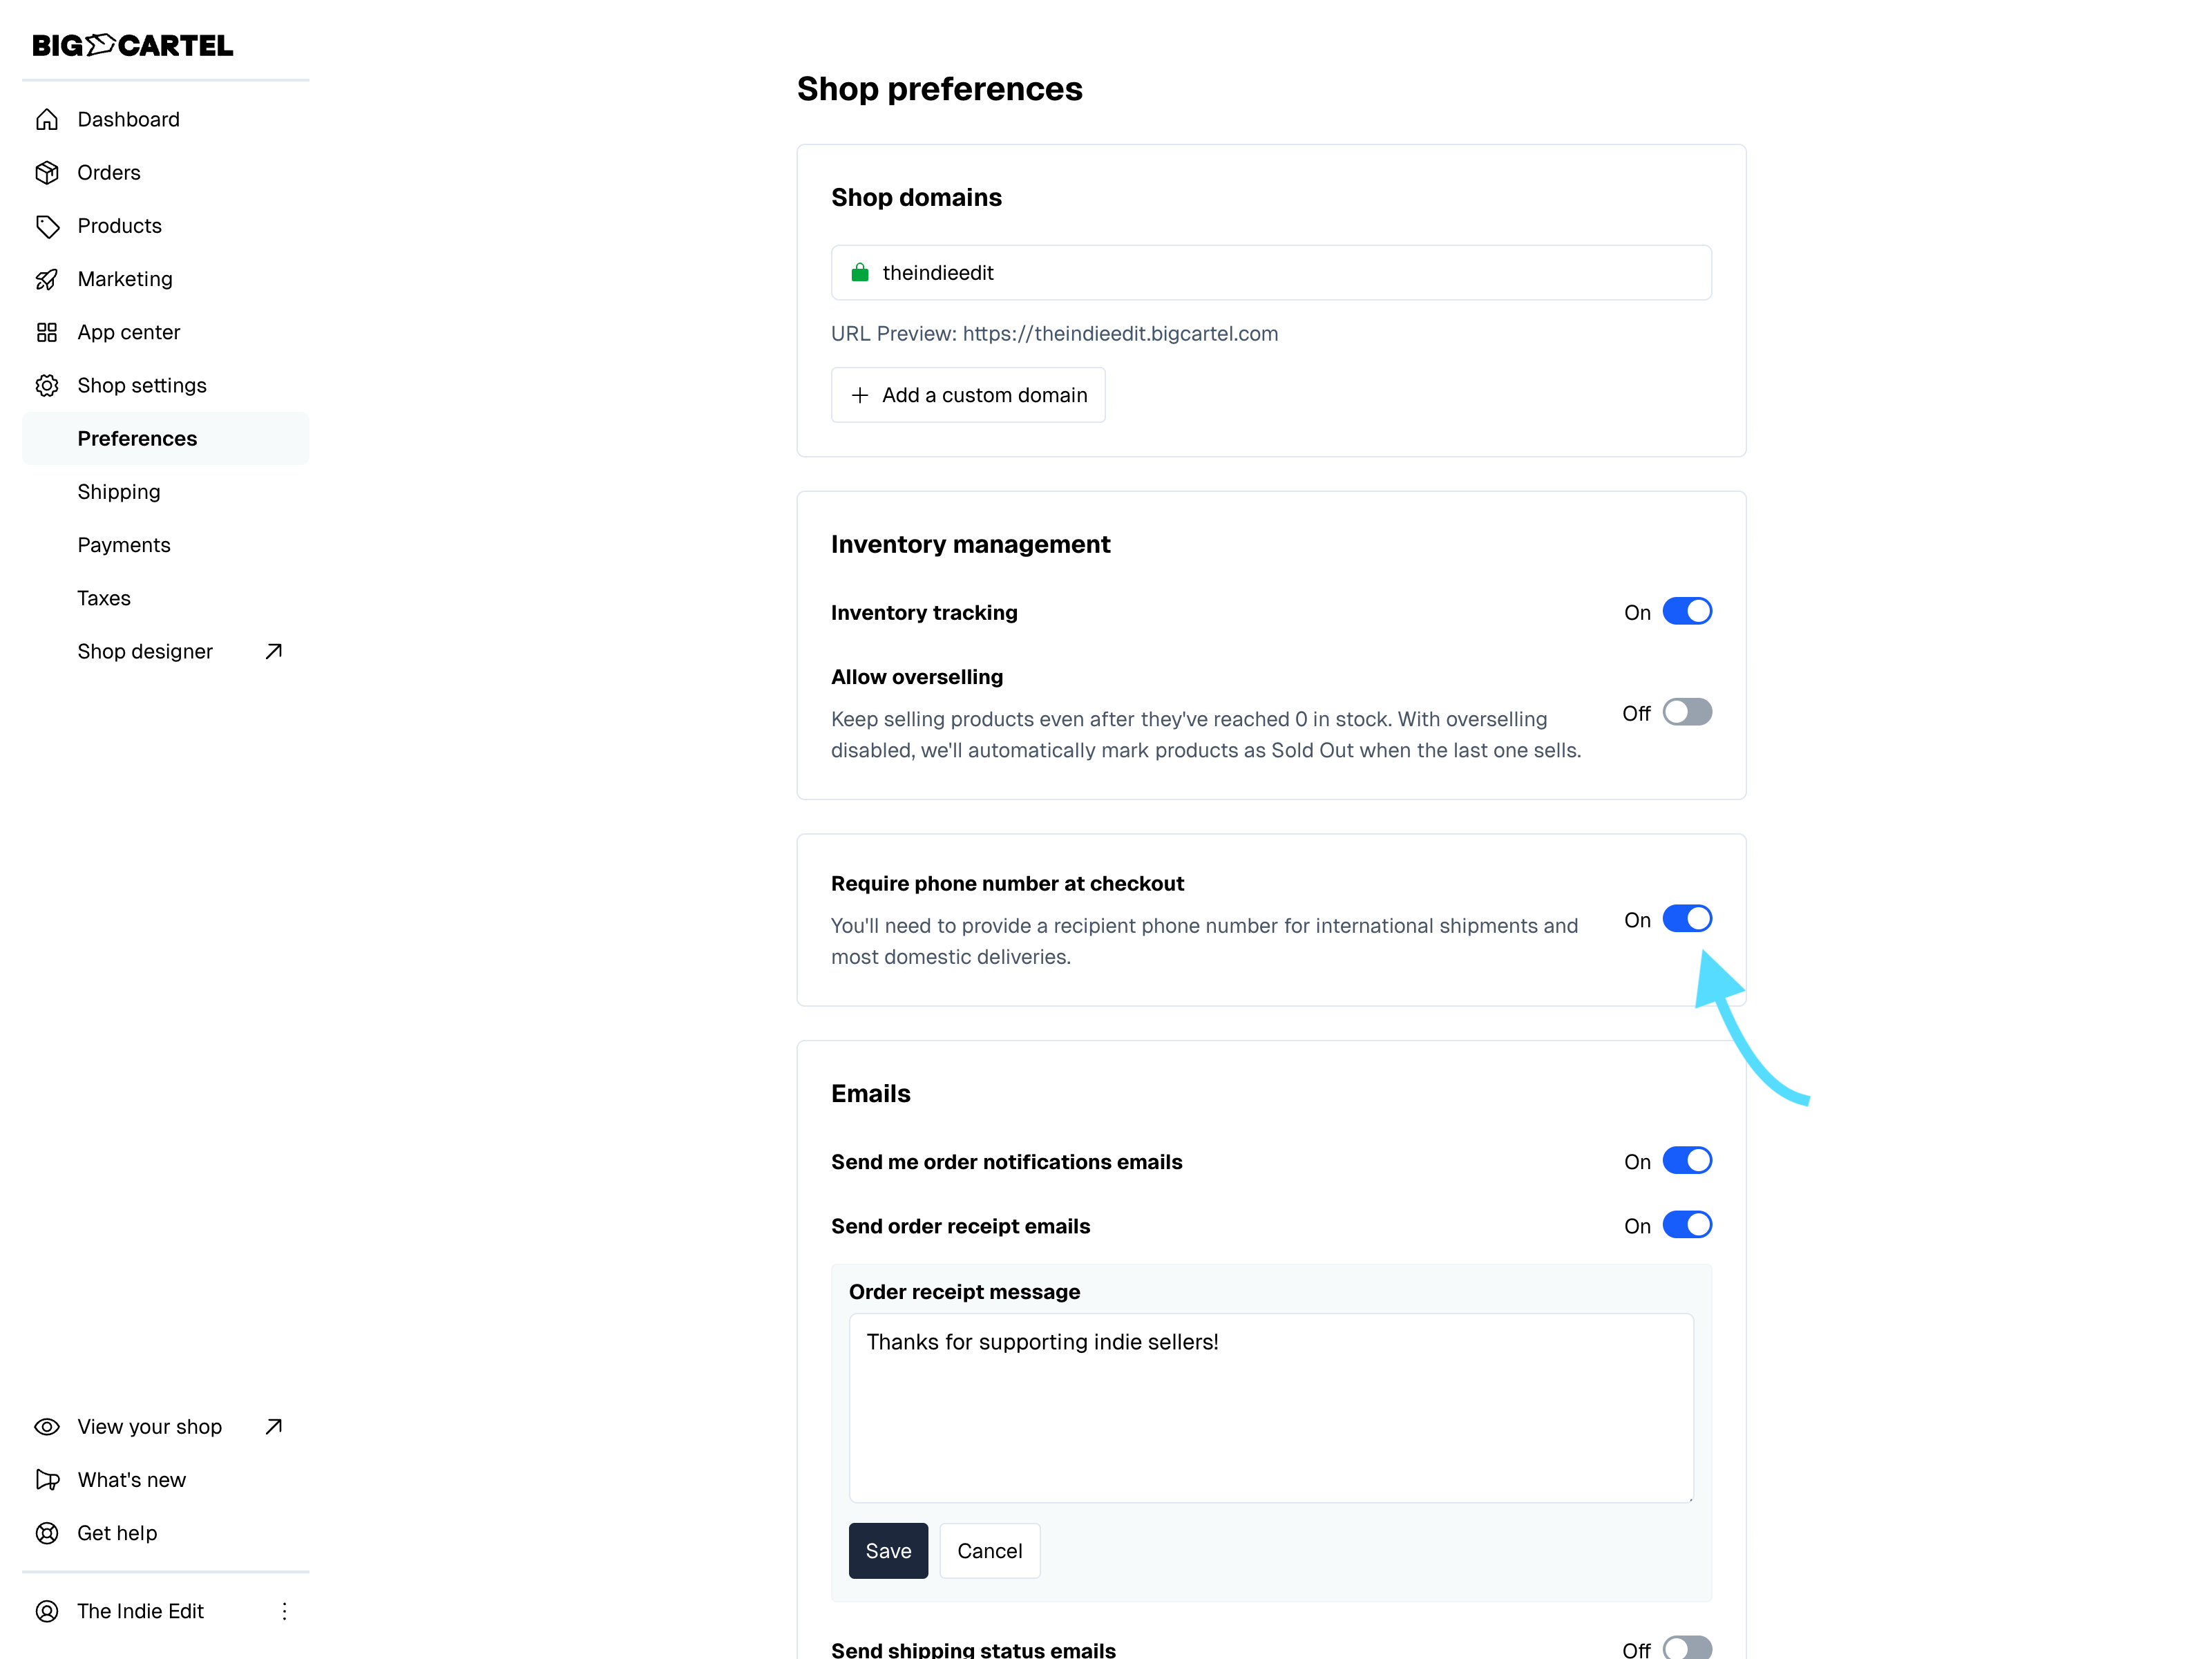Click the What's new megaphone icon
The height and width of the screenshot is (1659, 2212).
[x=47, y=1480]
